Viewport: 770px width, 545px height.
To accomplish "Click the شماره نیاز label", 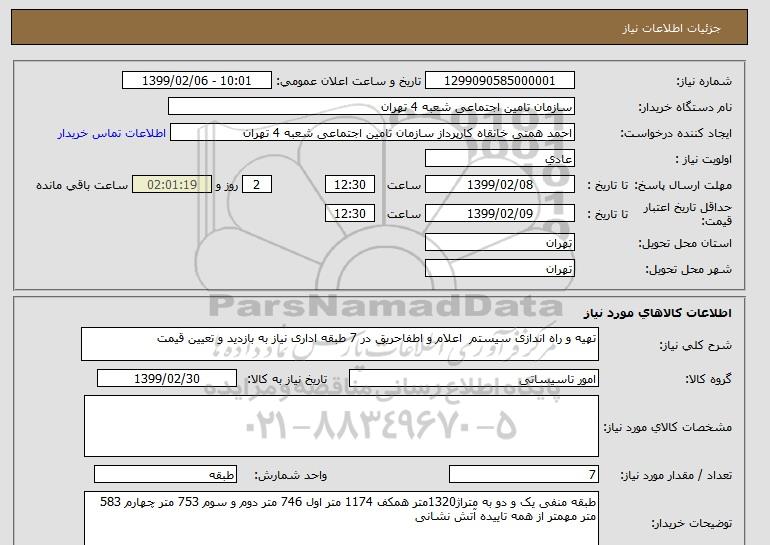I will point(704,81).
